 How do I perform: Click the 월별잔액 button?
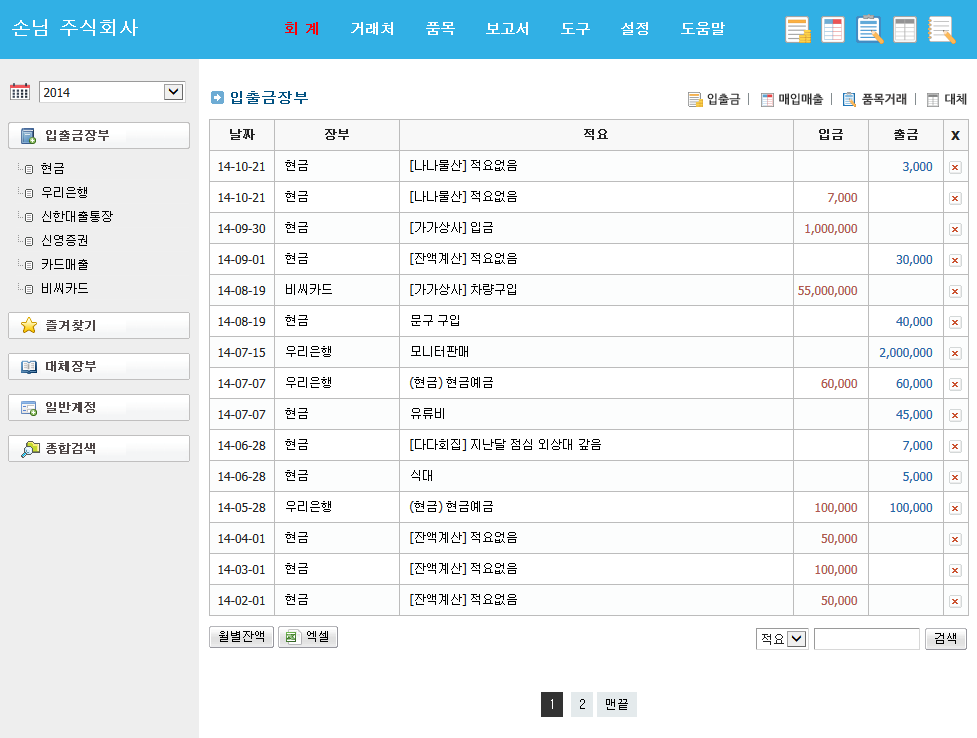coord(240,637)
